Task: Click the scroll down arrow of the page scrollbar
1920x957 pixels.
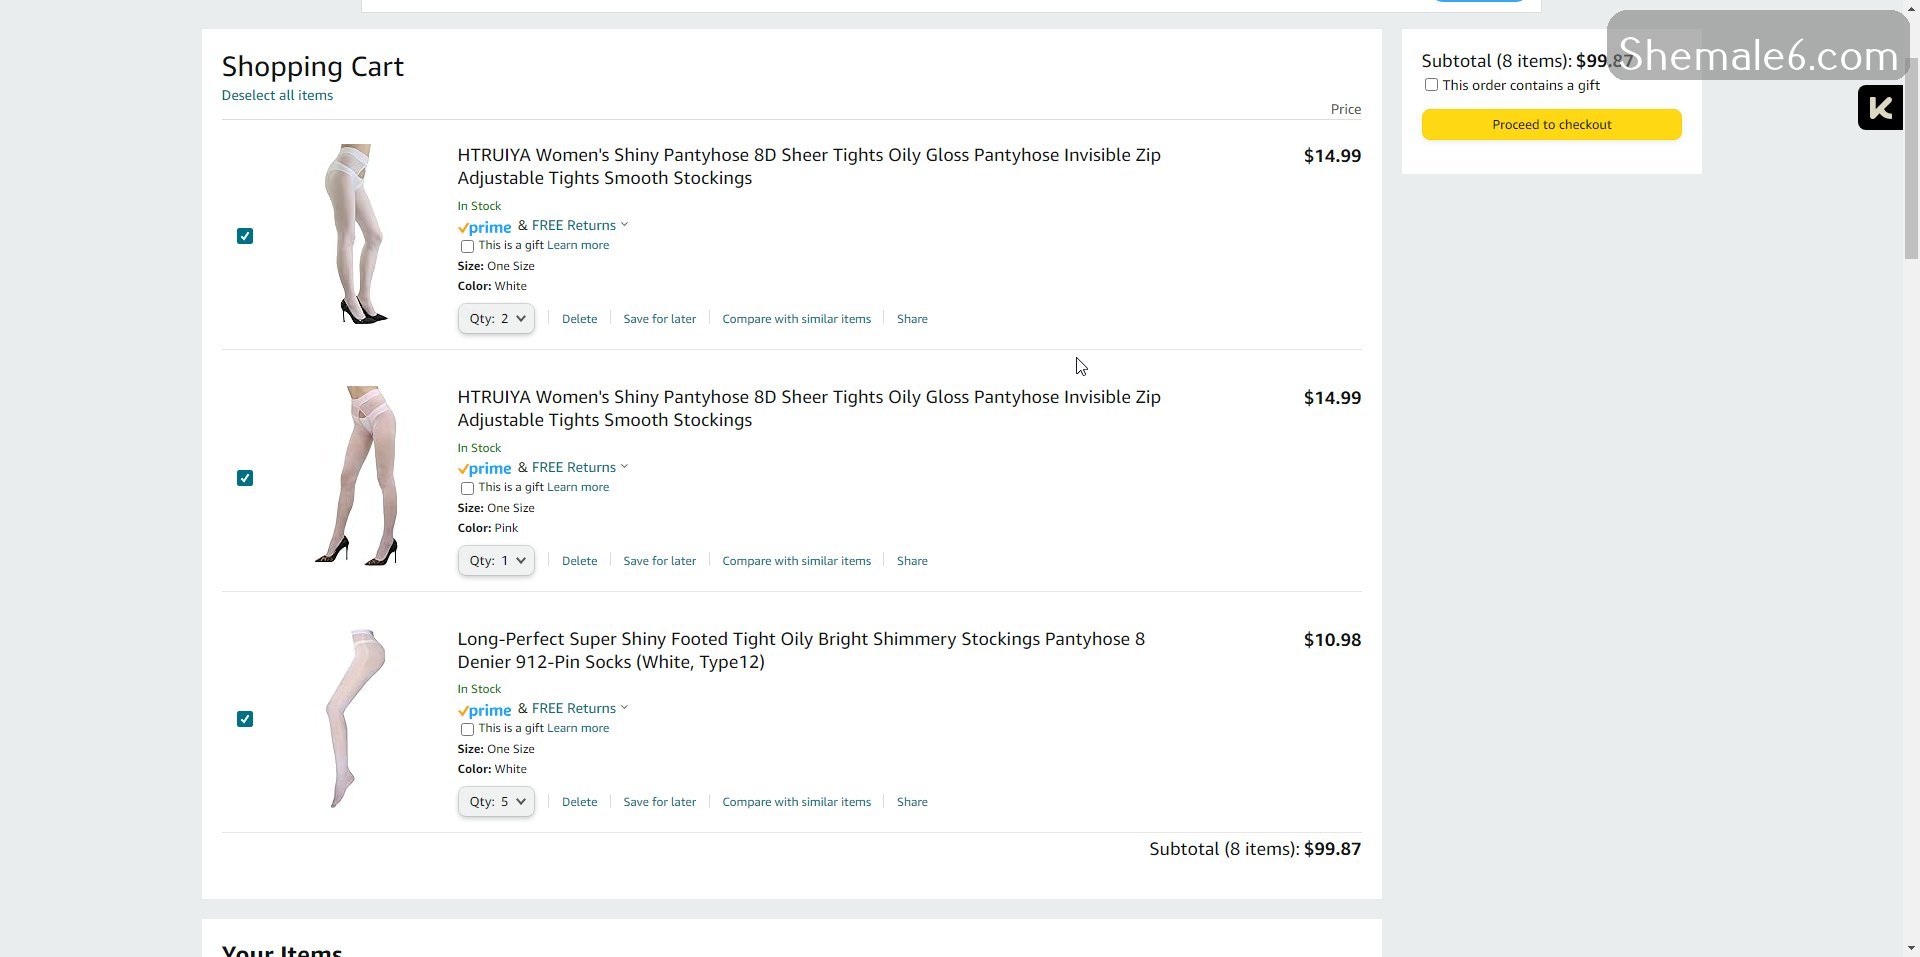Action: (1911, 947)
